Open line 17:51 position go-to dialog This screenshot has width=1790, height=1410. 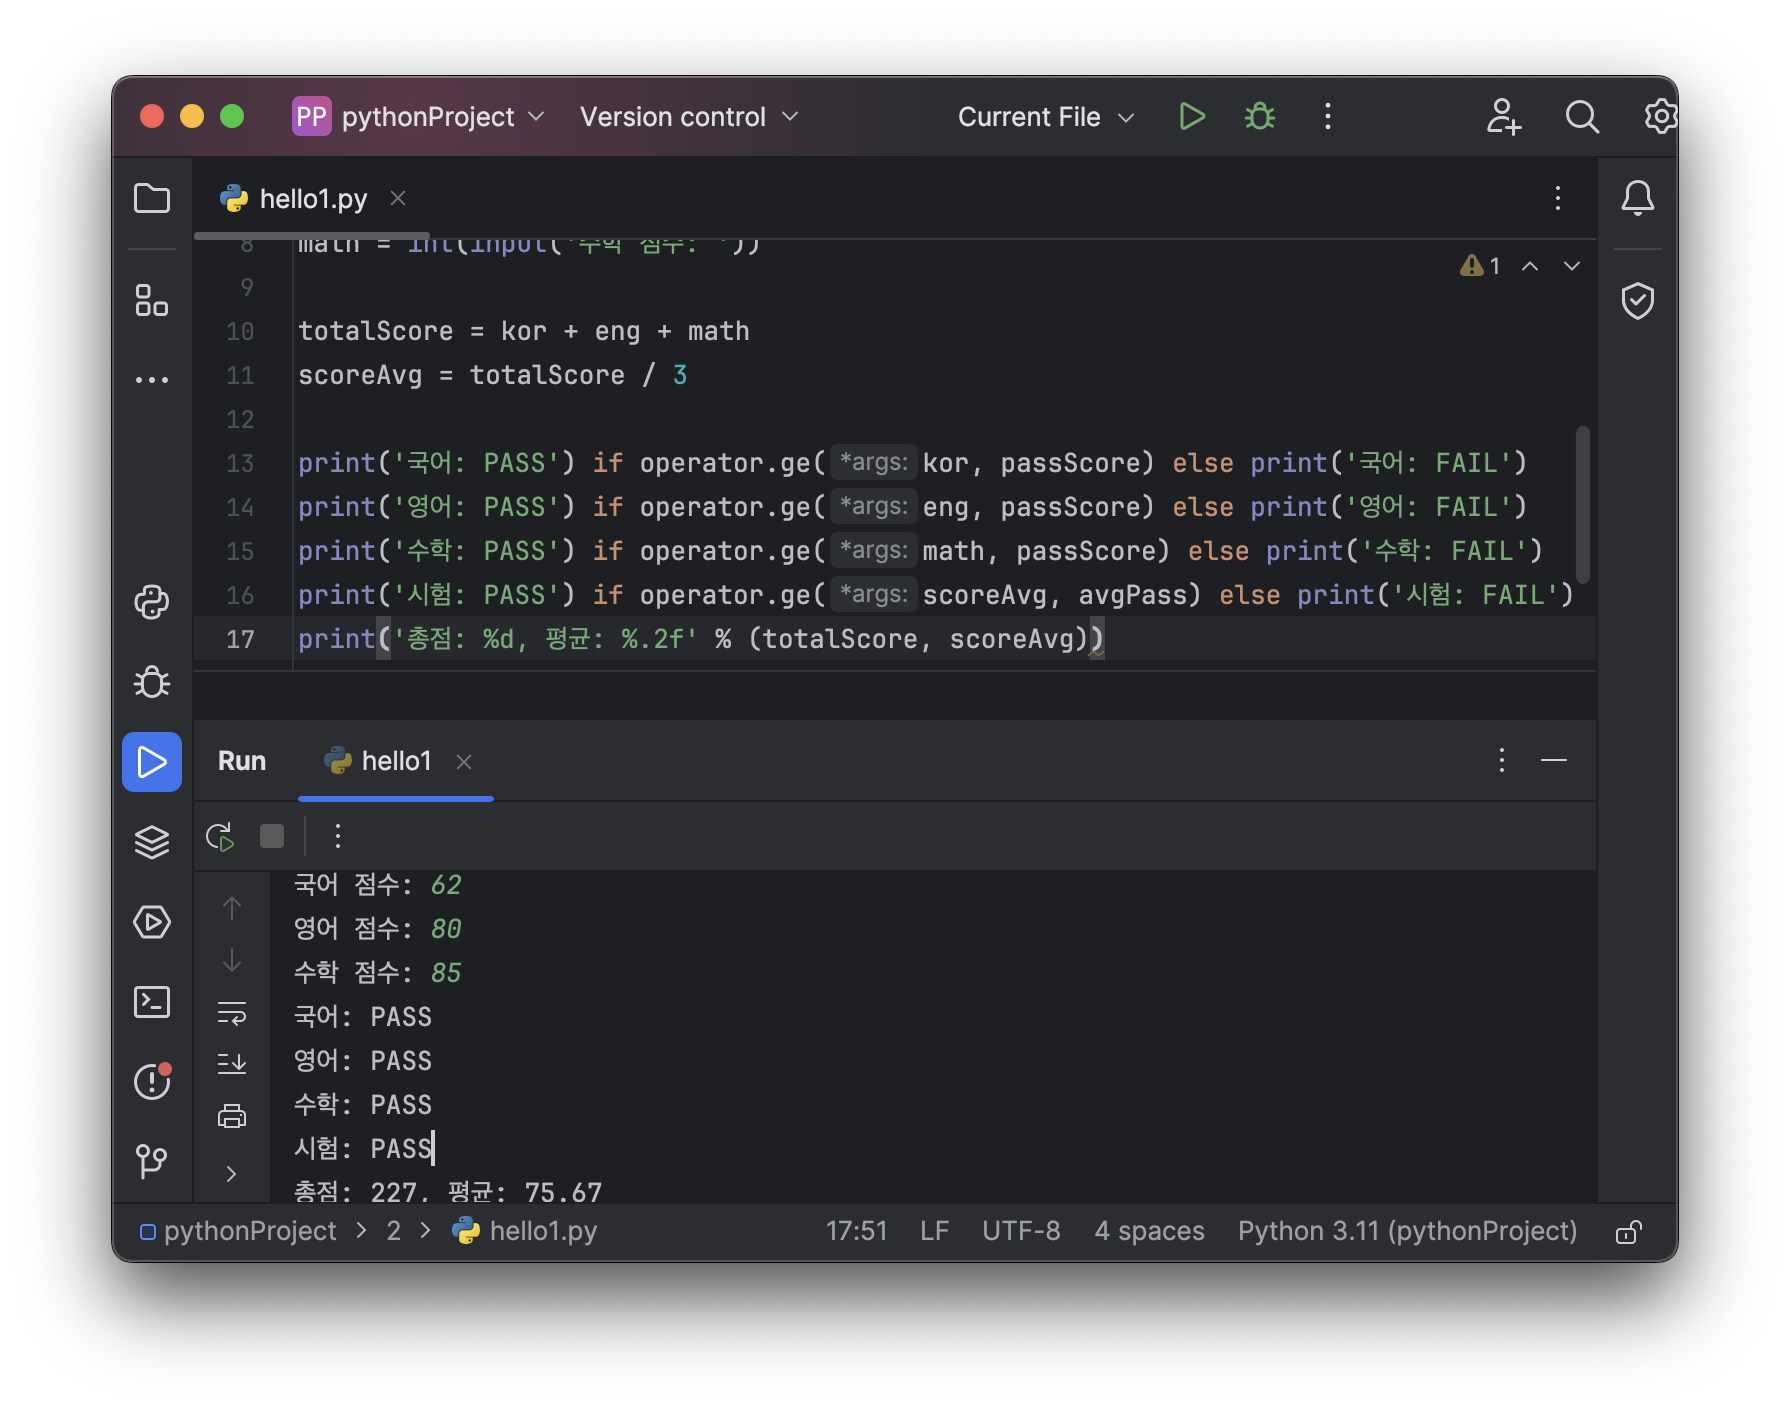(x=856, y=1231)
